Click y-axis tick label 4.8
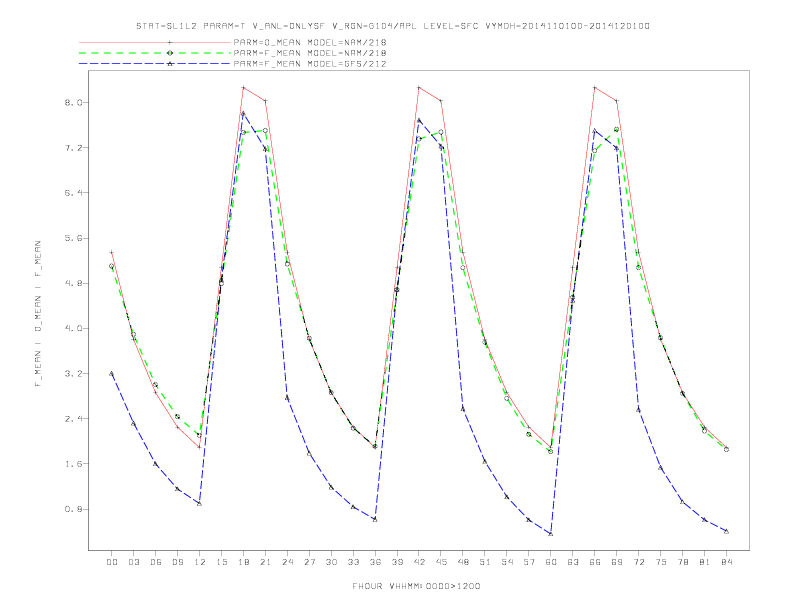 (x=73, y=283)
